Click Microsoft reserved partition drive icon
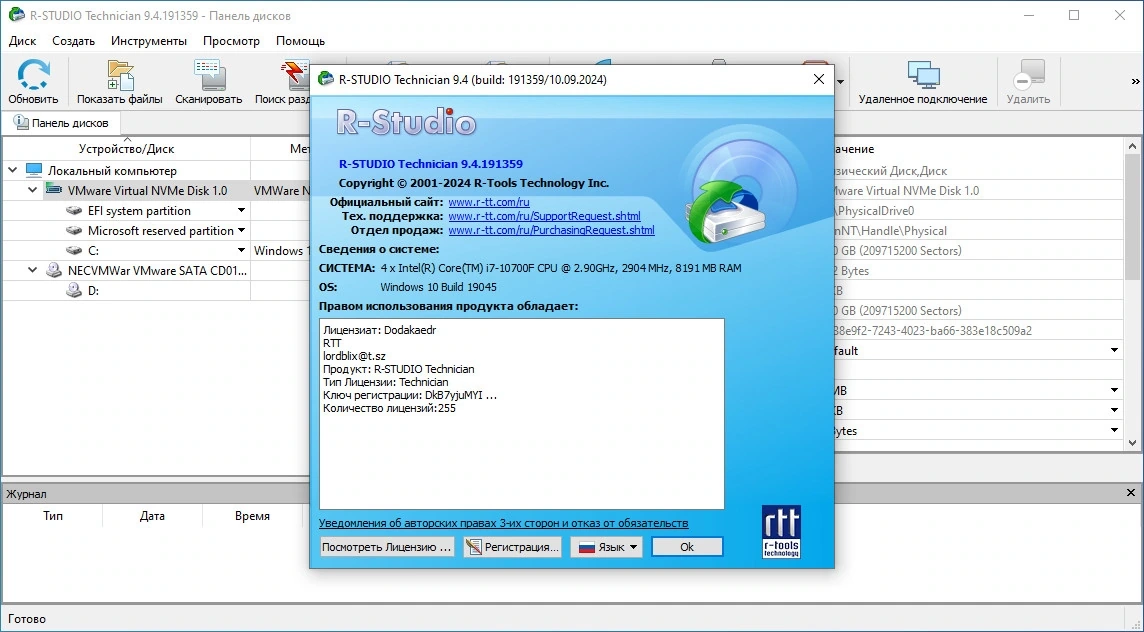This screenshot has height=632, width=1144. click(74, 231)
